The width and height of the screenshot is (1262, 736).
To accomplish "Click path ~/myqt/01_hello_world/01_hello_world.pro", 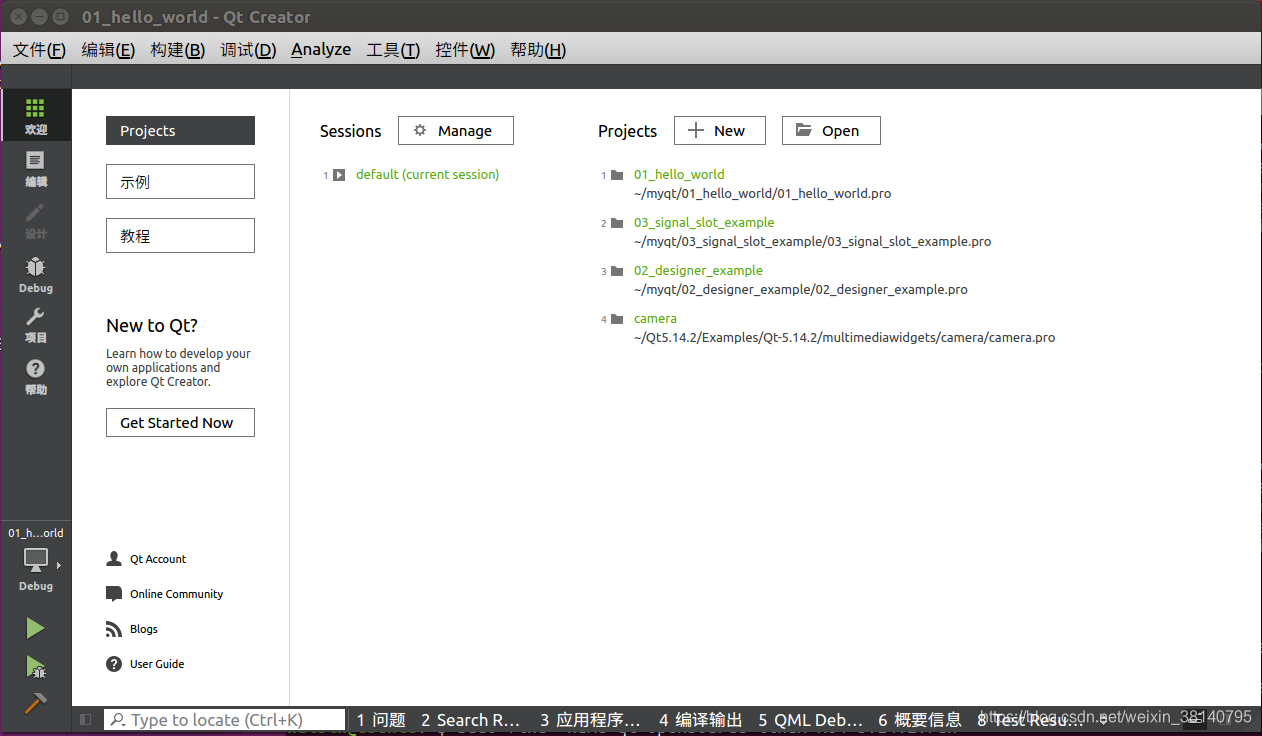I will tap(763, 193).
